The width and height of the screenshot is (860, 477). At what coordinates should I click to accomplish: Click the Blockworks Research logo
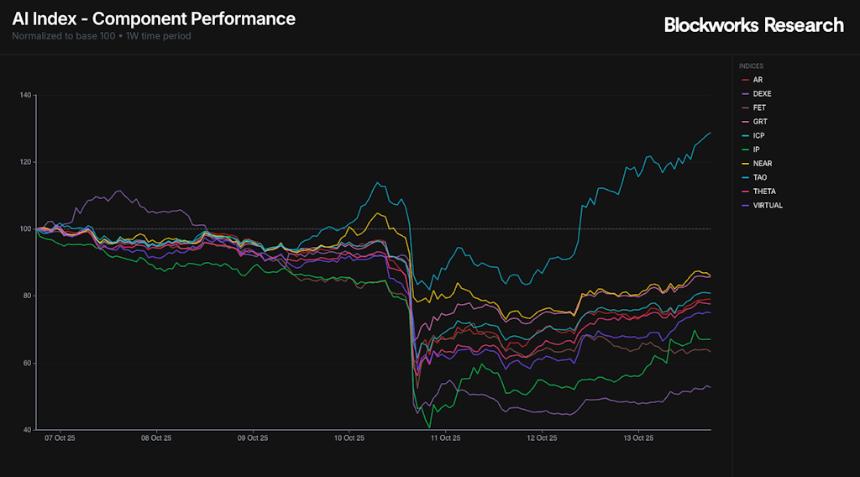point(753,25)
